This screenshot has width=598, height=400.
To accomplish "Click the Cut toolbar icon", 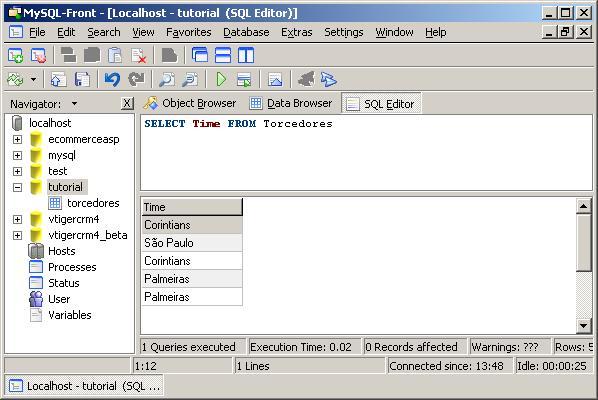I will (x=69, y=56).
